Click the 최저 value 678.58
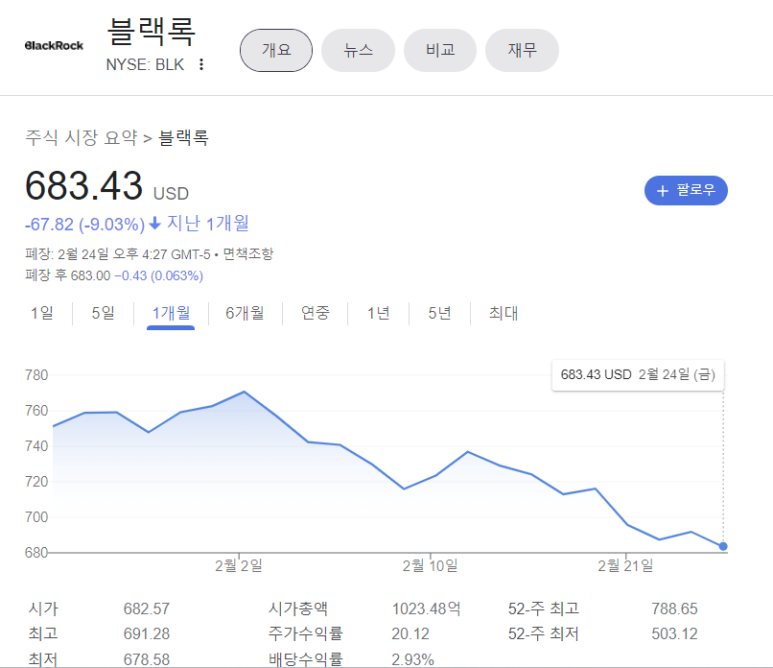The height and width of the screenshot is (668, 773). [146, 659]
